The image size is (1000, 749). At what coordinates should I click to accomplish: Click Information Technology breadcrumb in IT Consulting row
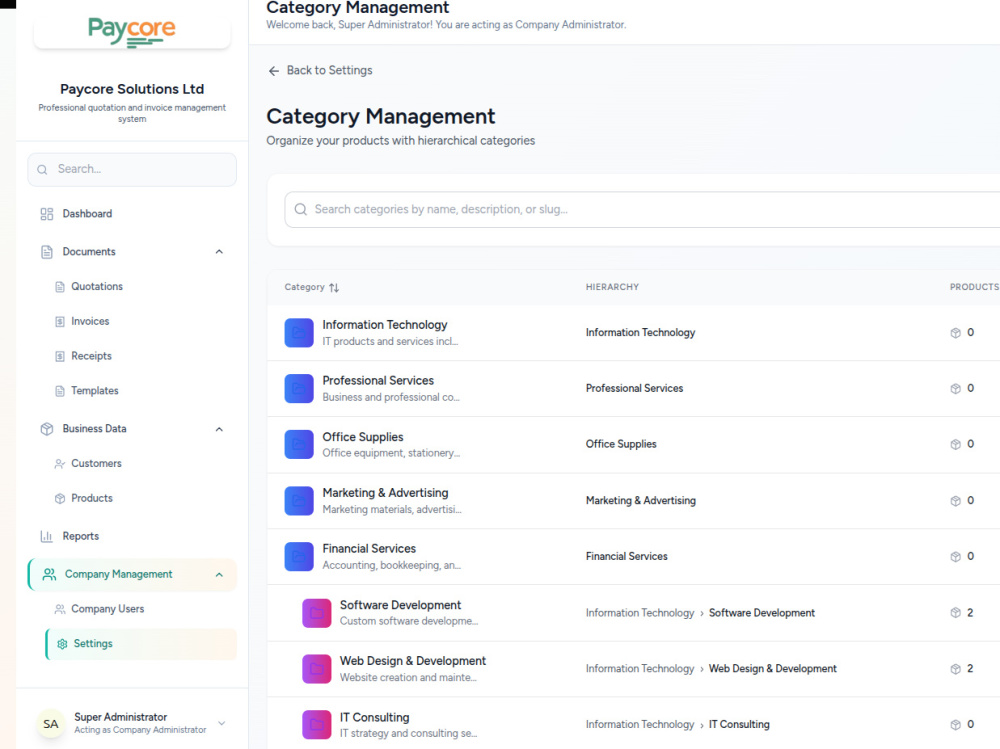[x=640, y=724]
